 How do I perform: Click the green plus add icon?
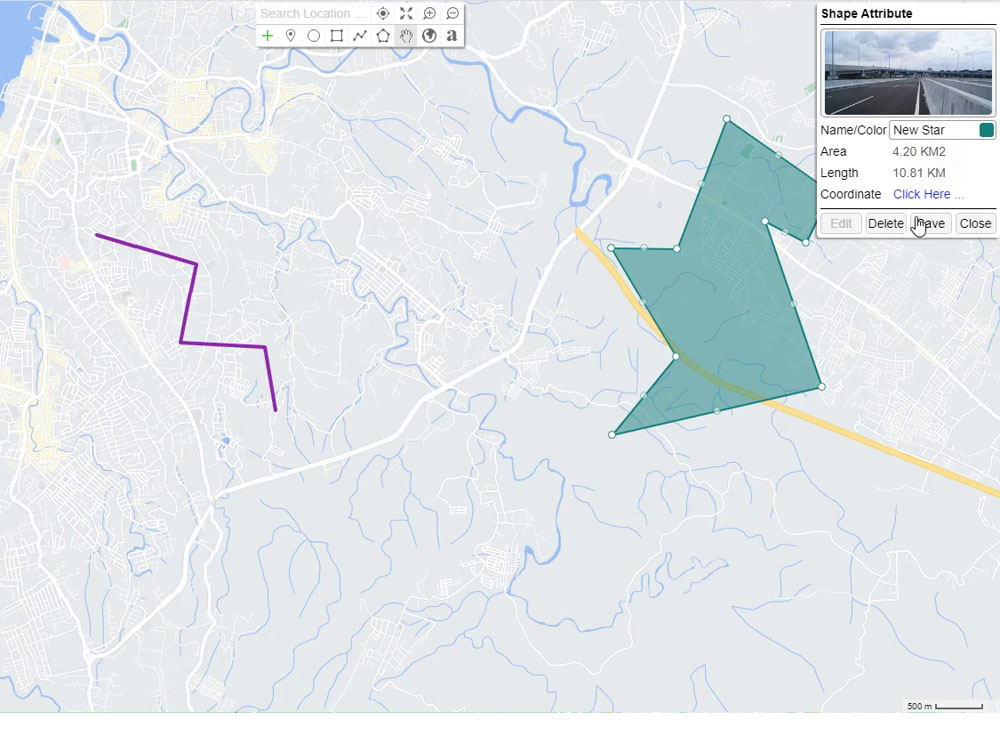pos(267,36)
